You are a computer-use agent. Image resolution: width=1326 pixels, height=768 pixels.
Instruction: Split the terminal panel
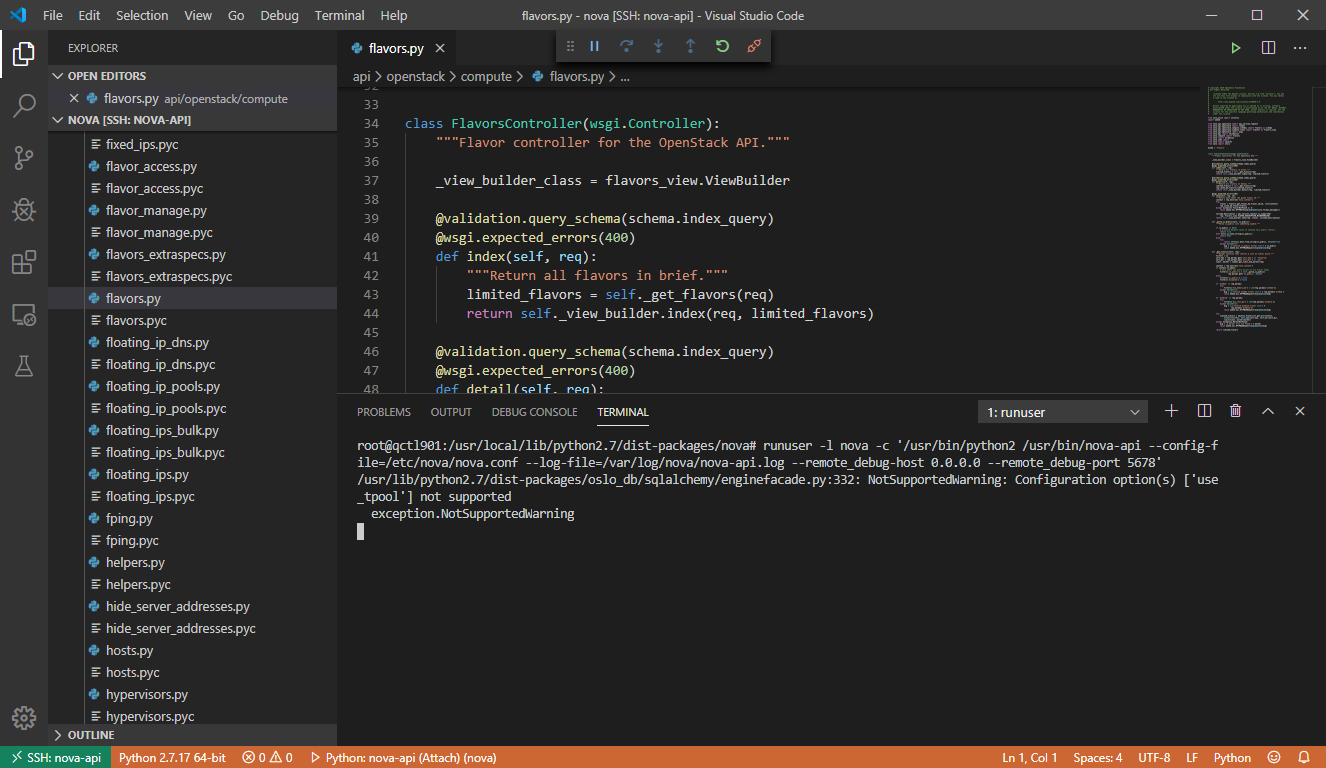tap(1204, 411)
